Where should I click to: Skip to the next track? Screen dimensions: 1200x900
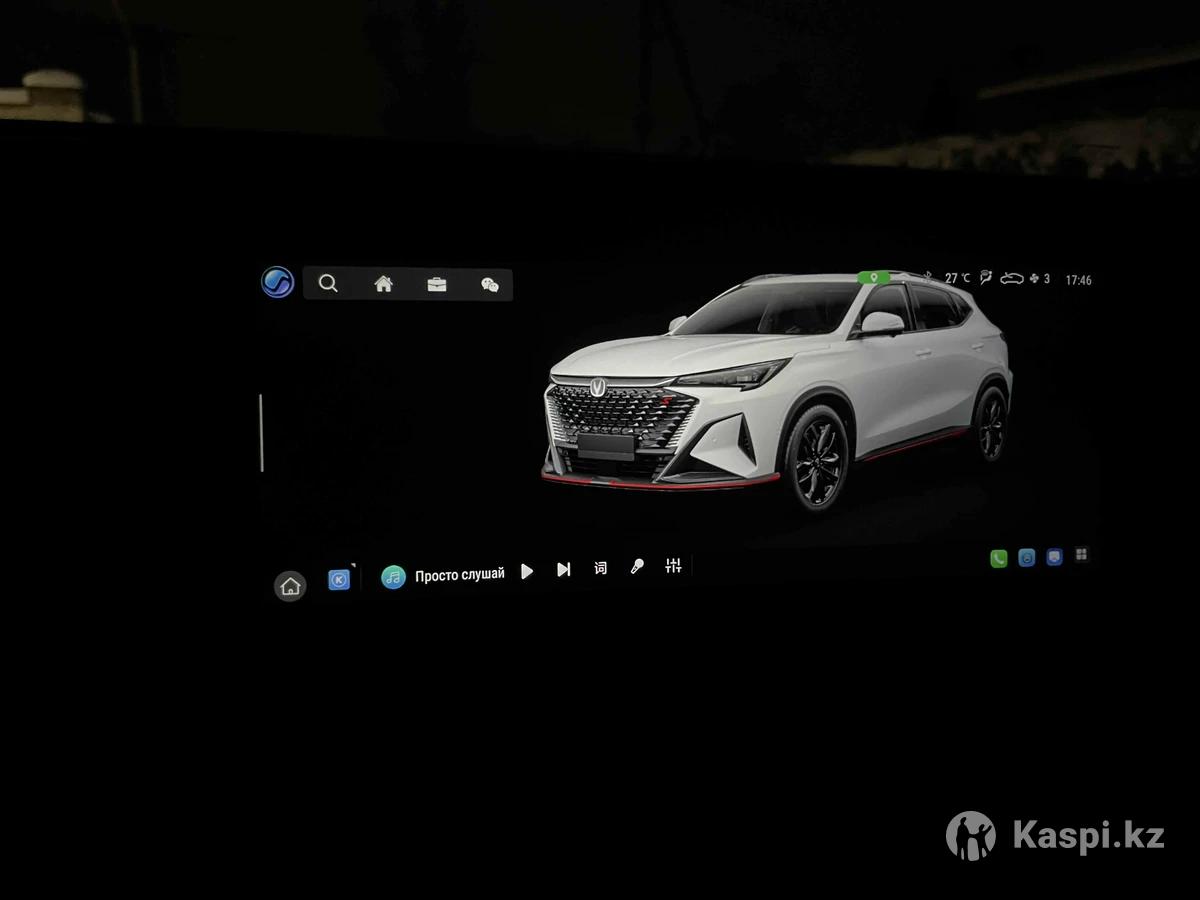point(564,570)
